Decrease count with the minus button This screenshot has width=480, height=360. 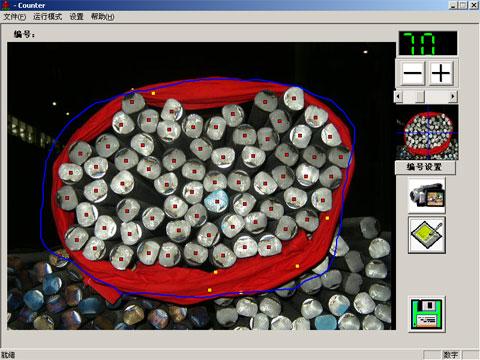411,72
